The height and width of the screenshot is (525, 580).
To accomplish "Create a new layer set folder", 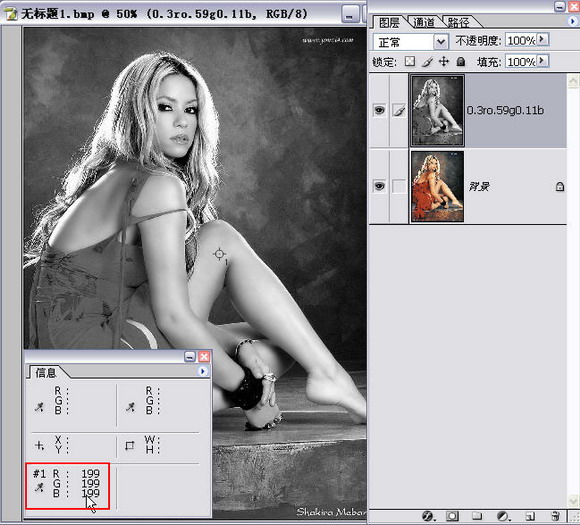I will pos(477,516).
